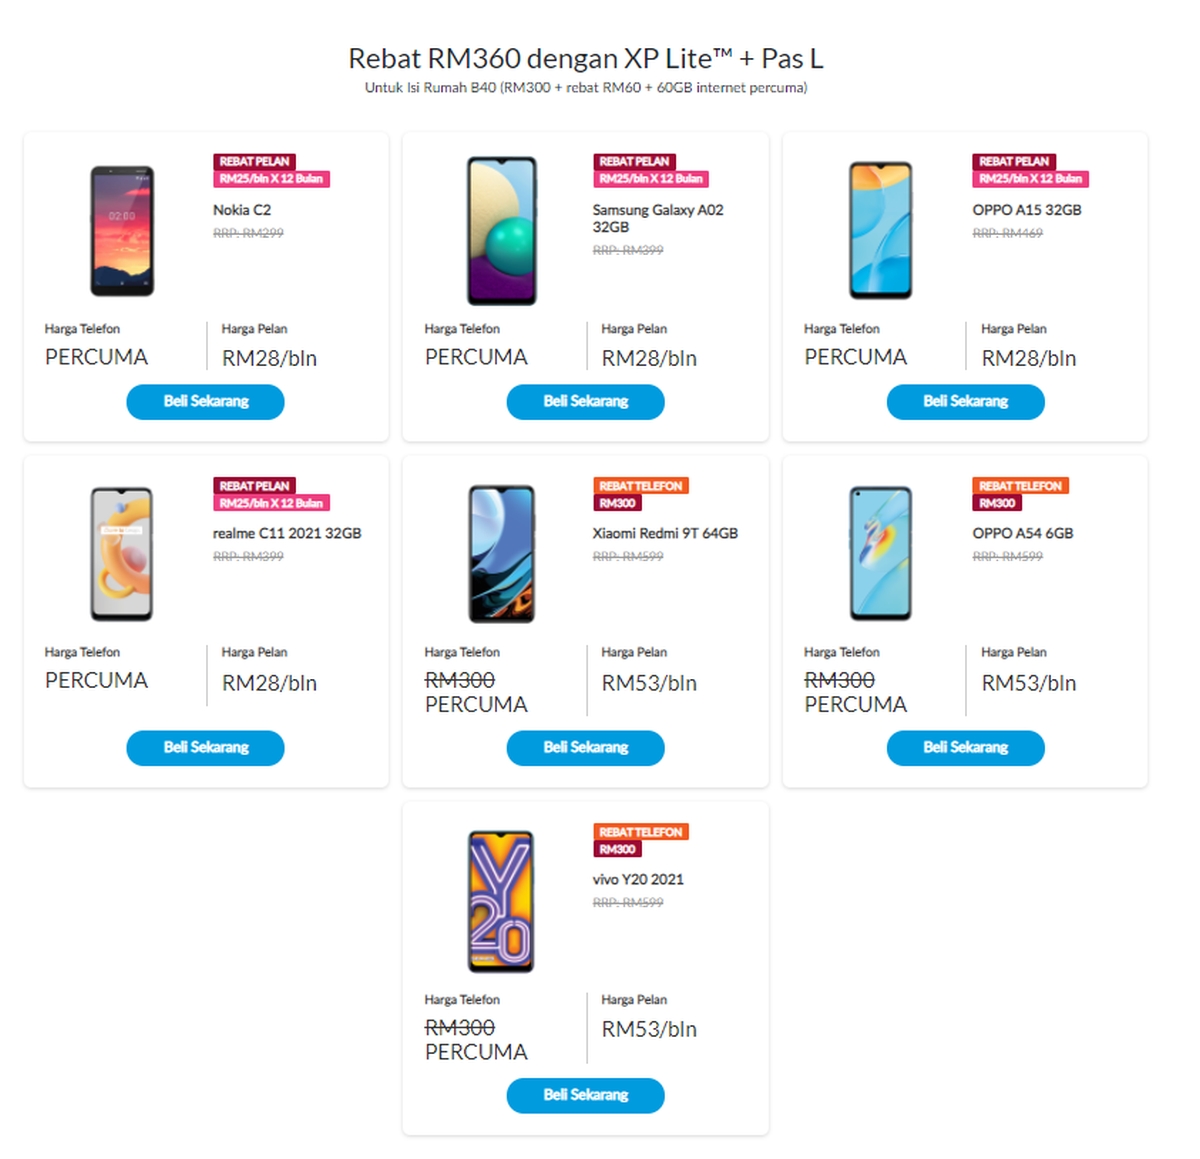Click Beli Sekarang for the Nokia C2

coord(204,402)
